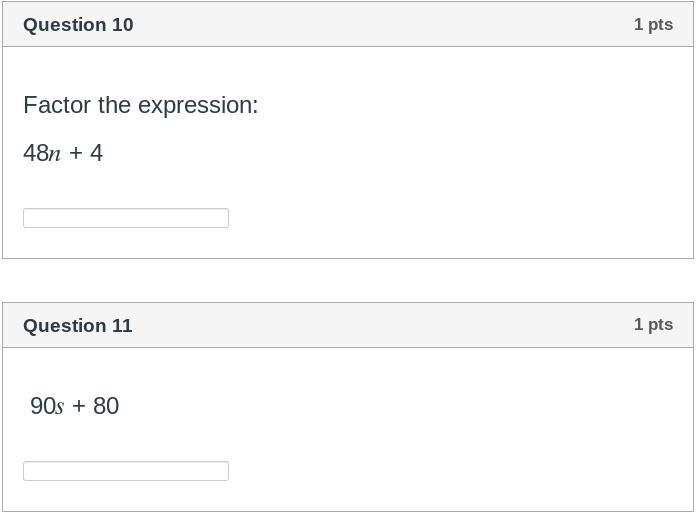
Task: Click the 'Factor the expression:' prompt text
Action: pyautogui.click(x=141, y=105)
